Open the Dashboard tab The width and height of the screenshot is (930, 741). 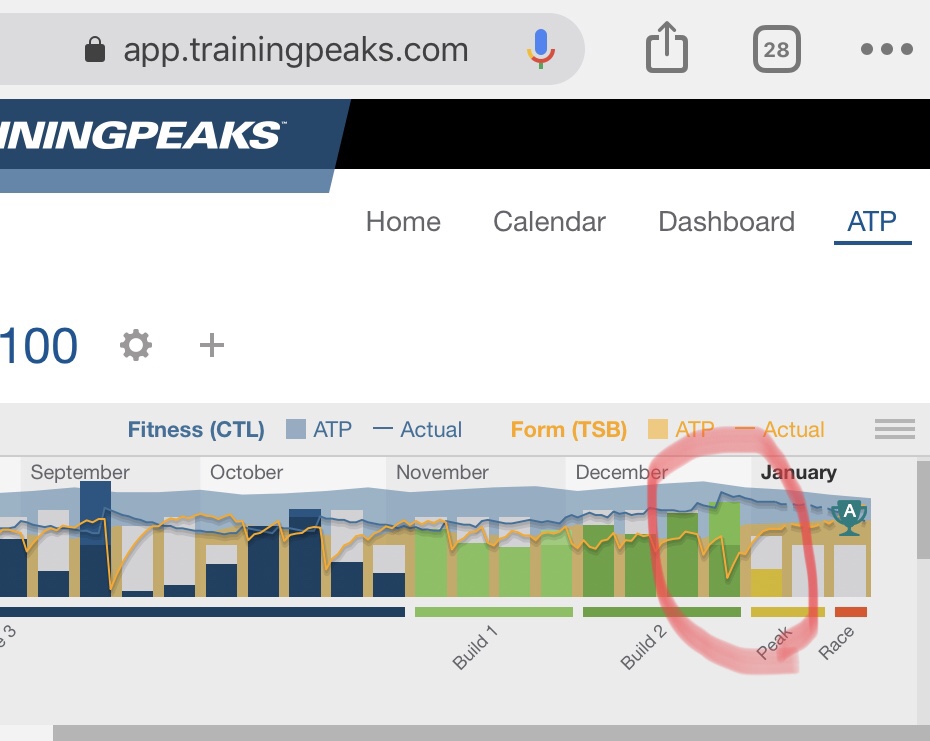tap(726, 222)
